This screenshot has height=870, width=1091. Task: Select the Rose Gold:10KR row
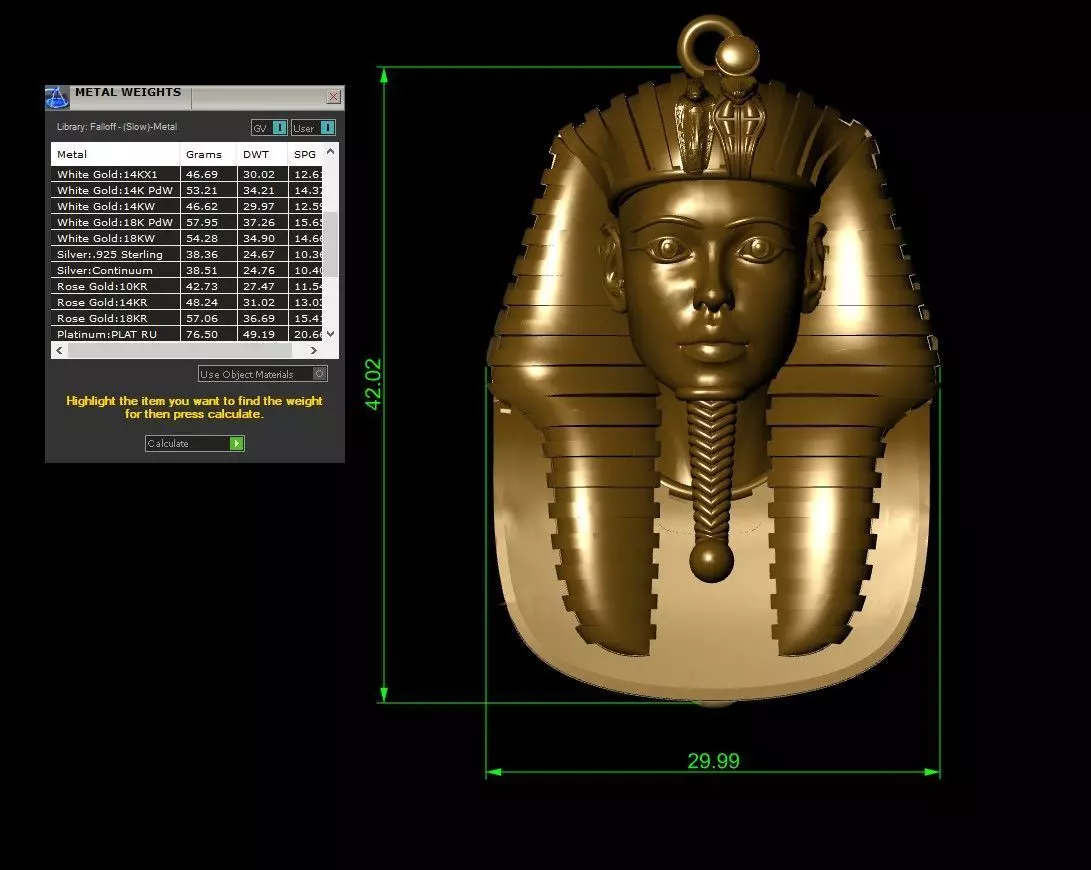[x=187, y=286]
